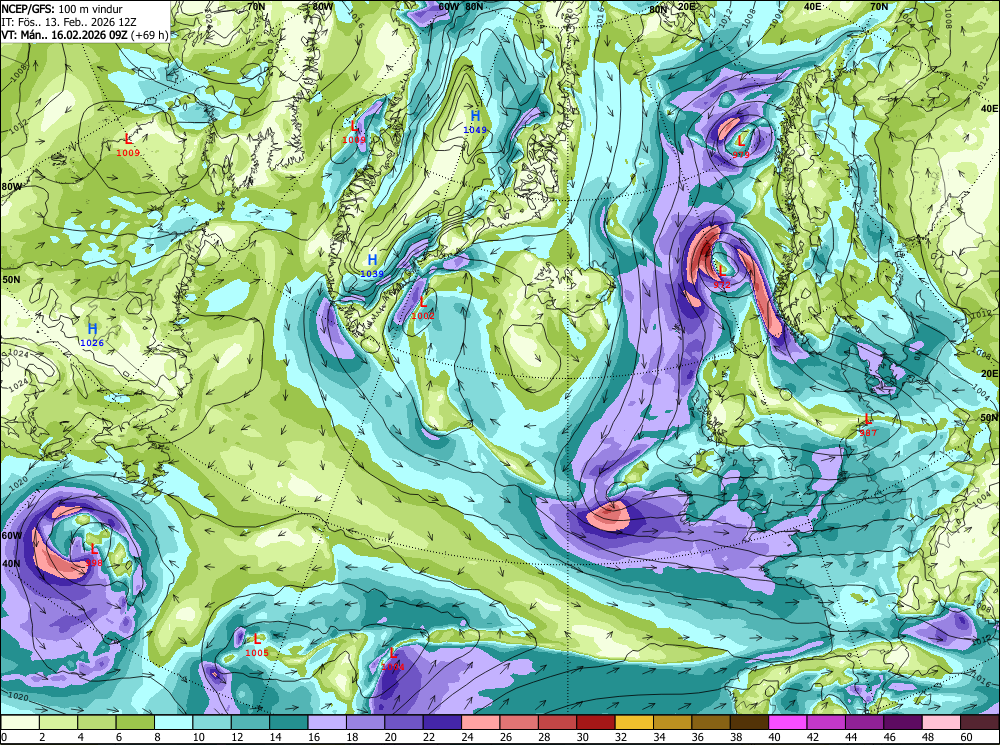Click the L 1002 low pressure marker

pos(423,307)
